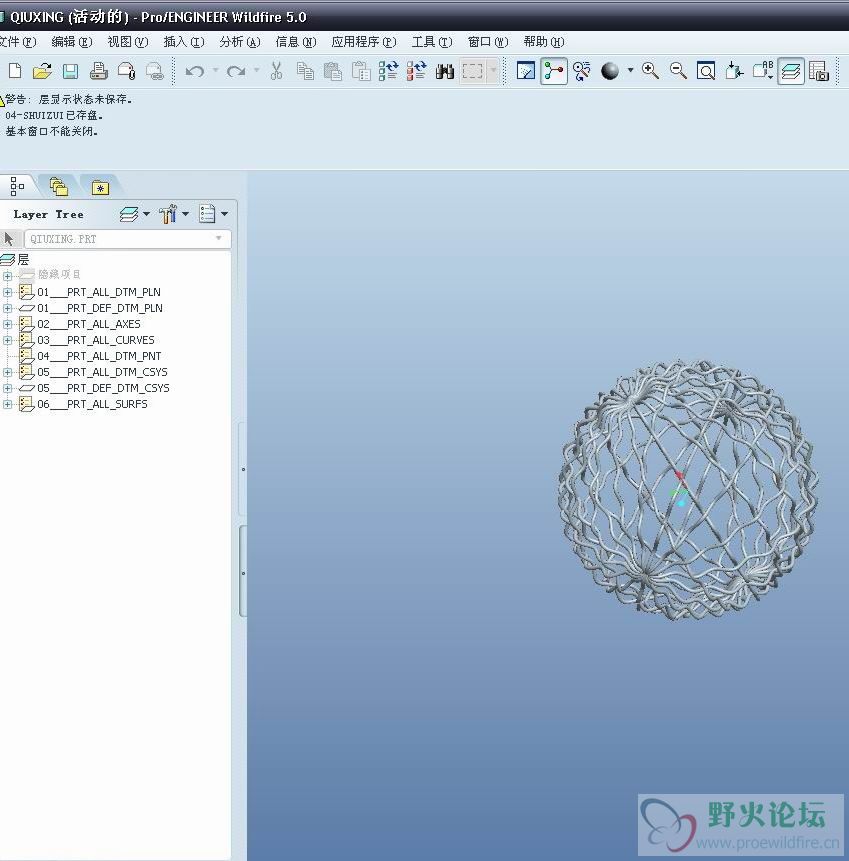Expand the 03___PRT_ALL_CURVES layer

coord(7,340)
